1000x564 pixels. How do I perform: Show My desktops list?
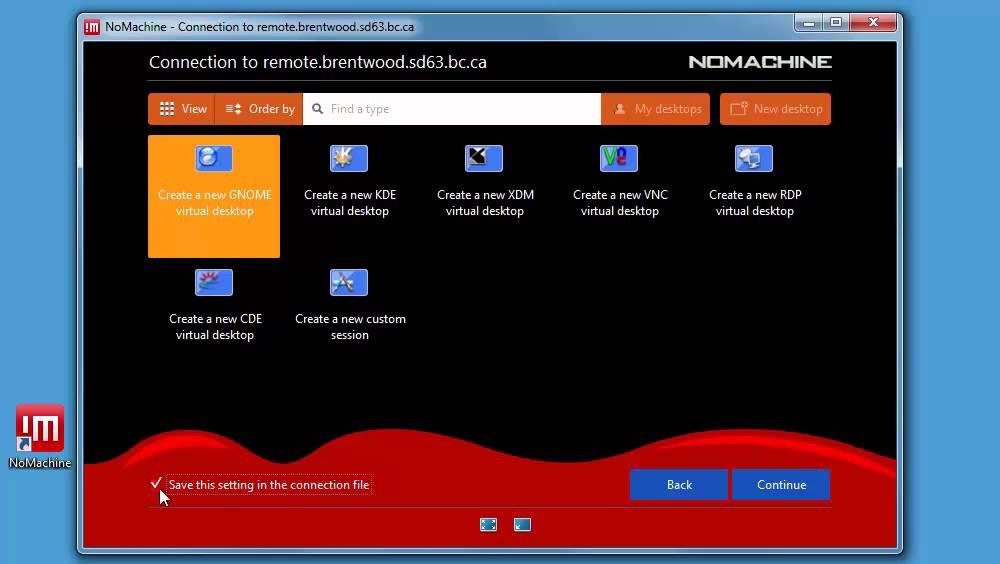click(x=656, y=109)
